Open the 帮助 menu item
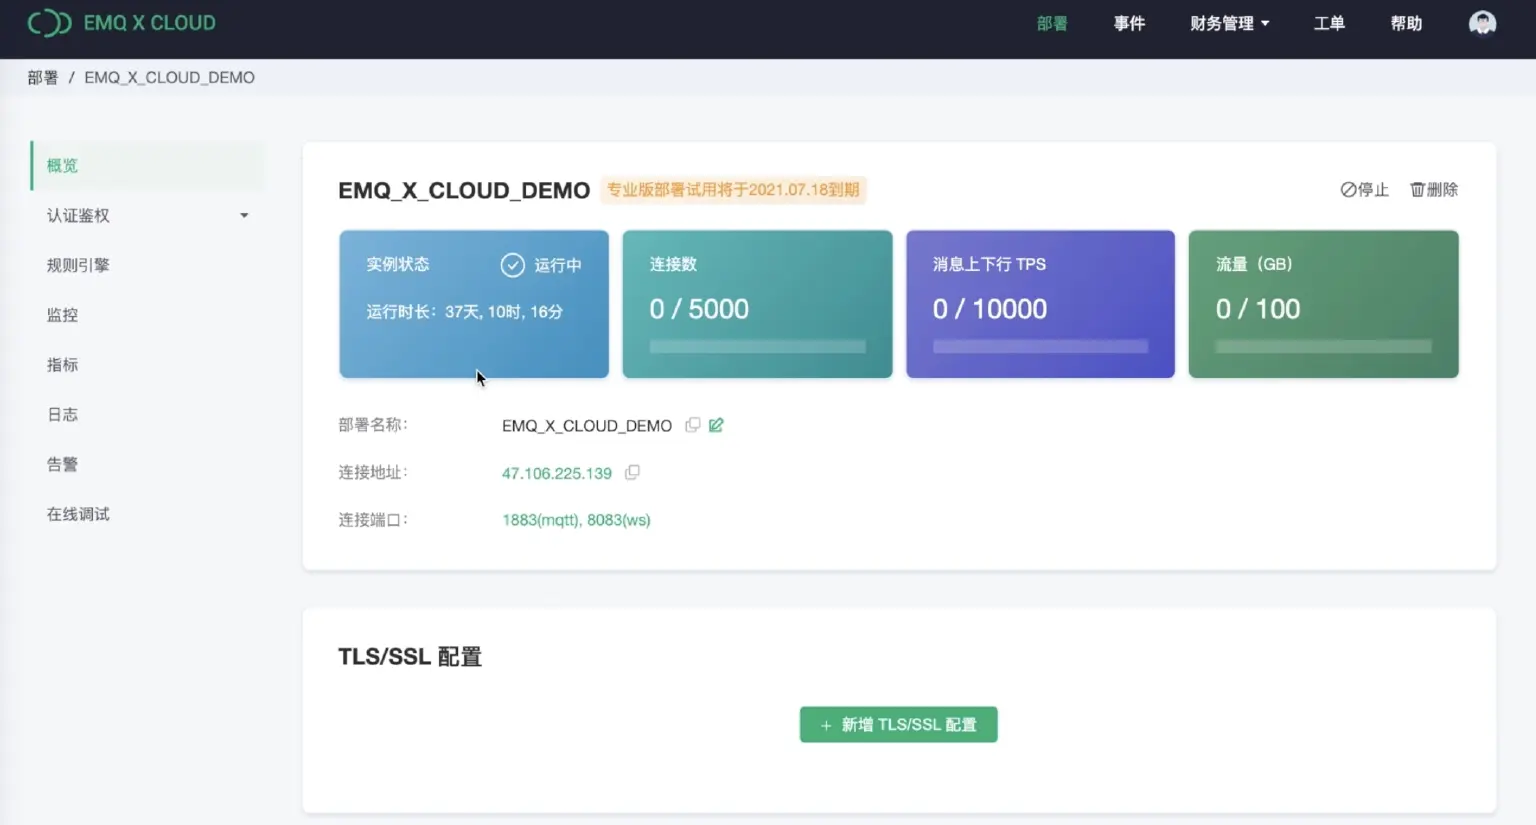Viewport: 1536px width, 825px height. tap(1405, 23)
